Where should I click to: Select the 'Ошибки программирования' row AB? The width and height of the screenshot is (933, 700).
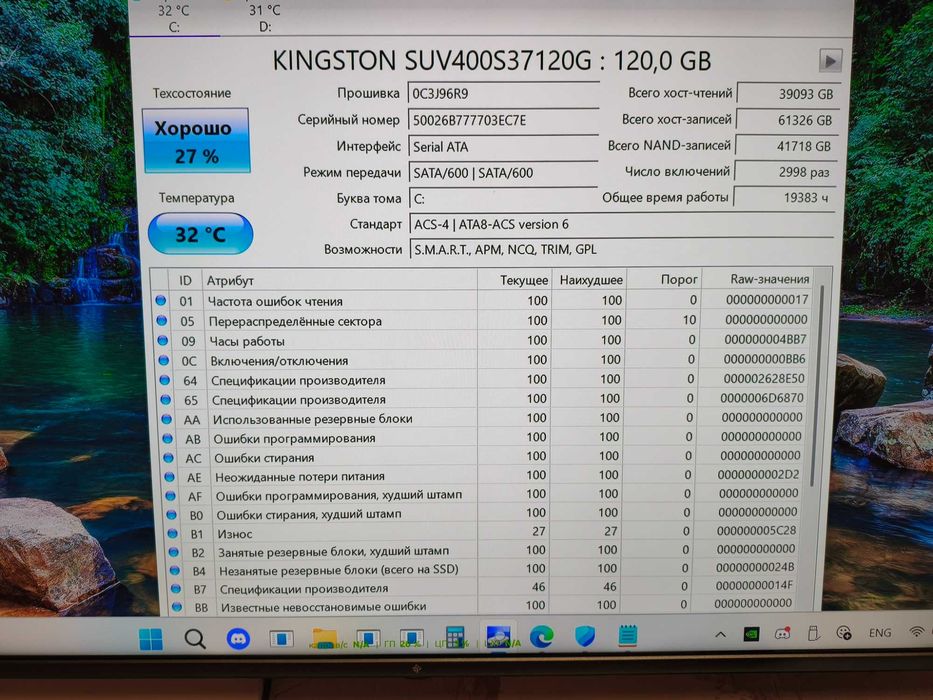coord(485,438)
